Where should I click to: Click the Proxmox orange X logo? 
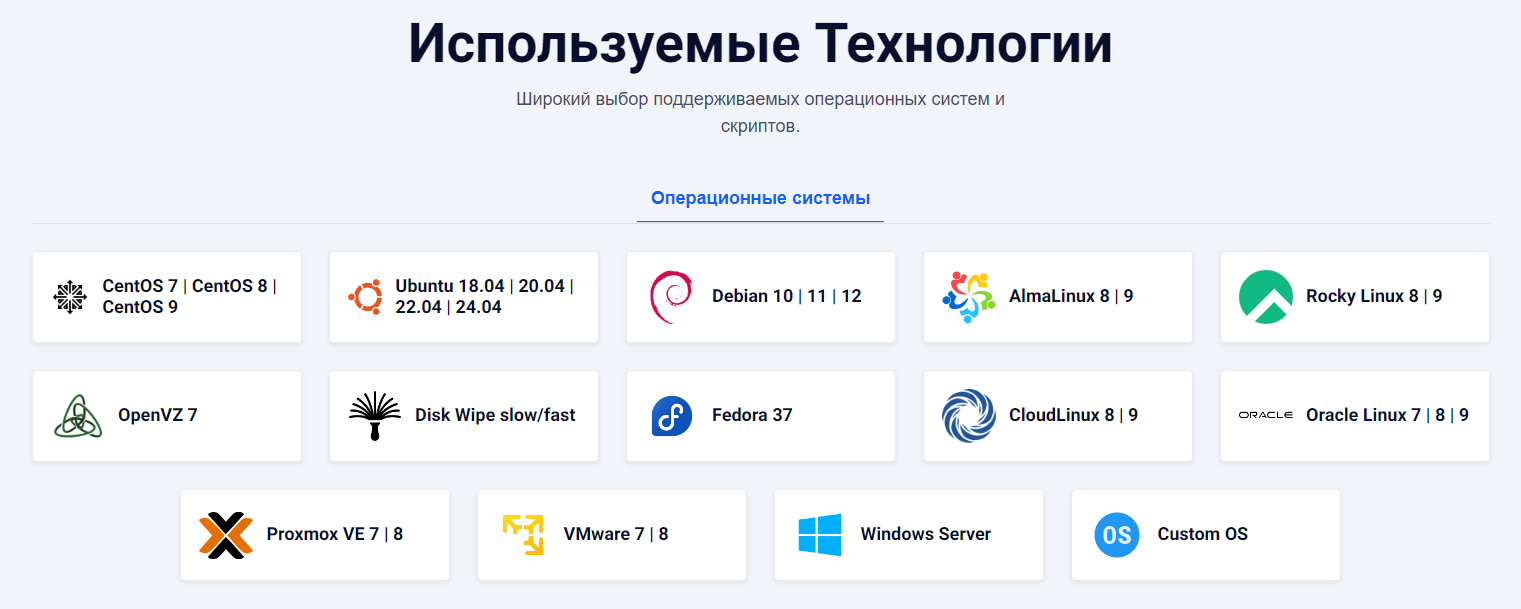226,535
